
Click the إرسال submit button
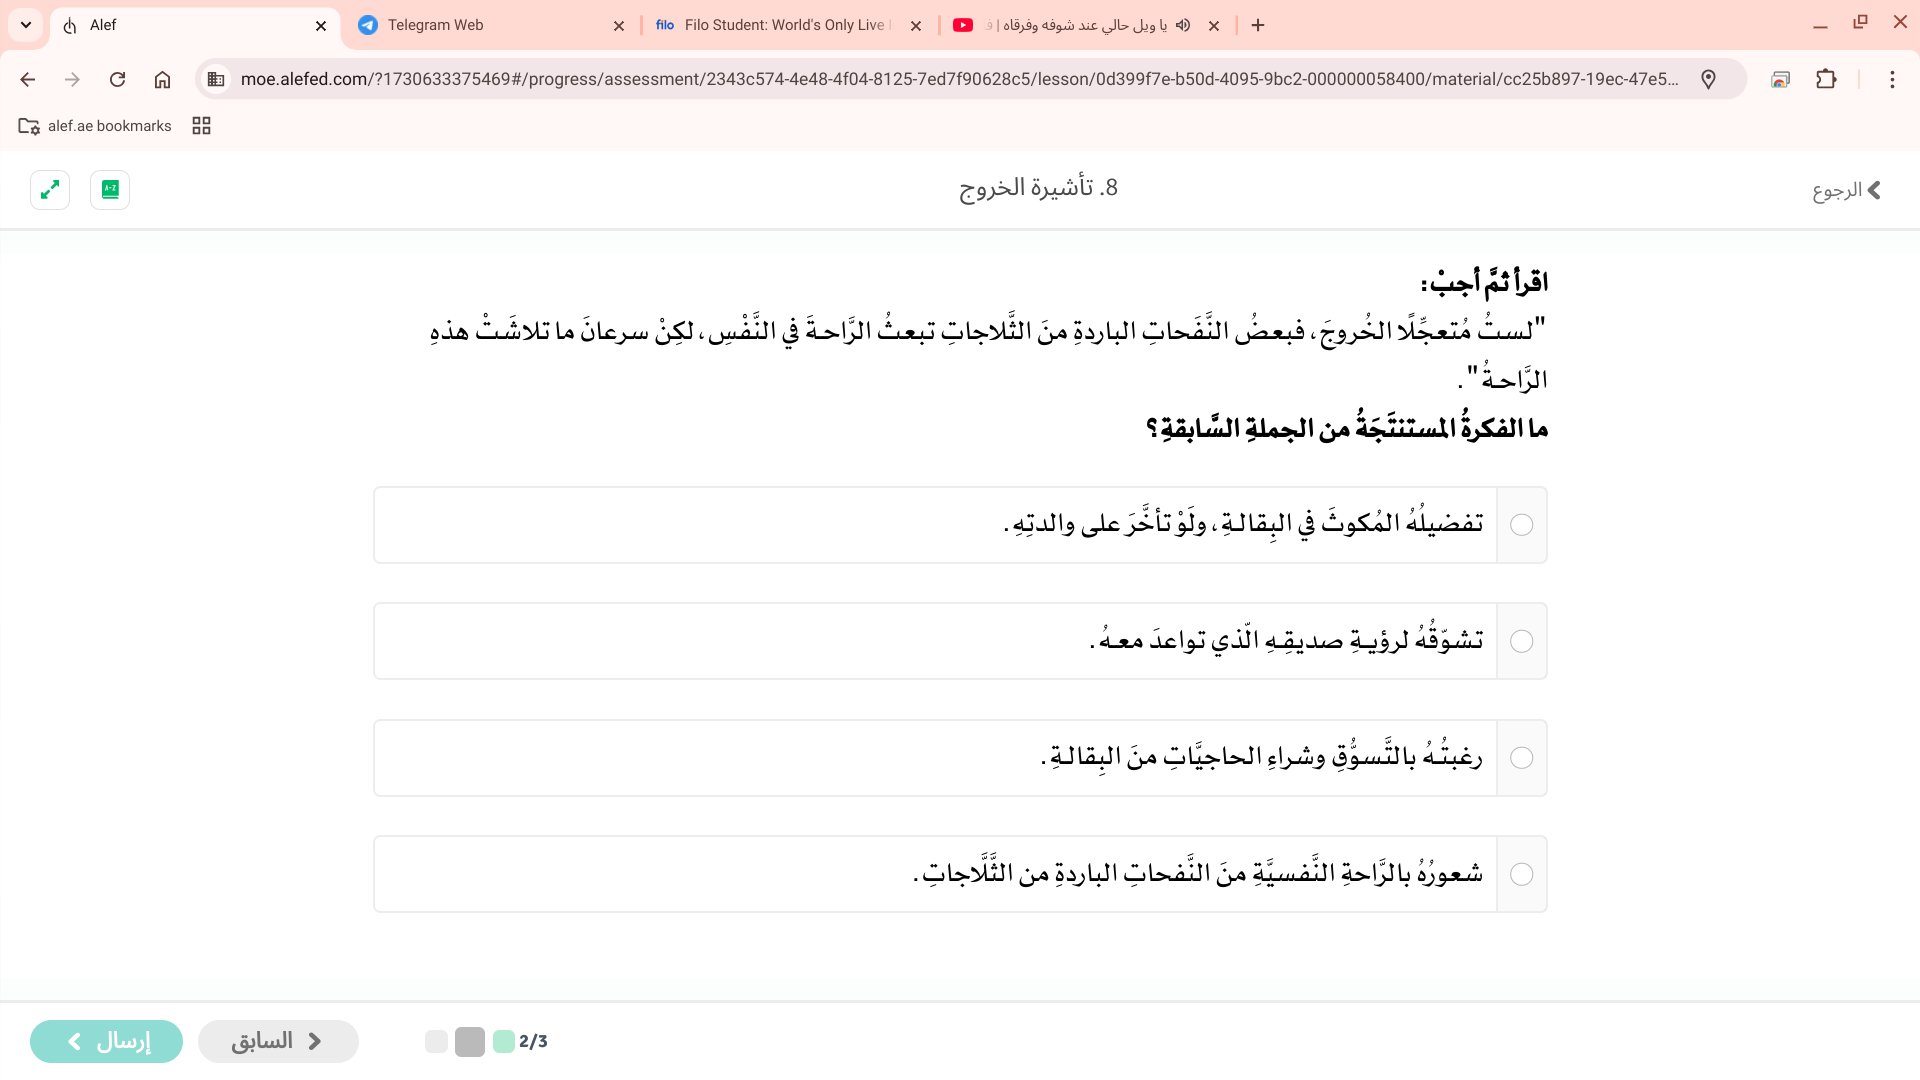coord(106,1041)
